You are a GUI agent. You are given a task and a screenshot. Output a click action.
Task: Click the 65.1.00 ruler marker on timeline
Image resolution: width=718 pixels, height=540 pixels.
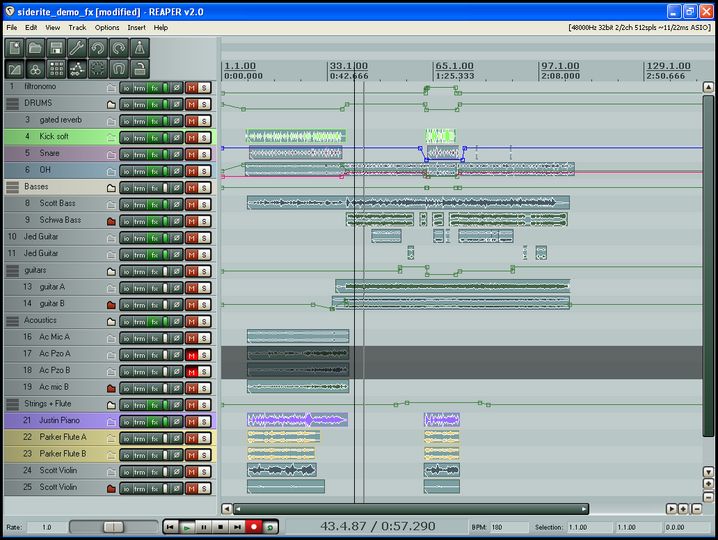454,66
